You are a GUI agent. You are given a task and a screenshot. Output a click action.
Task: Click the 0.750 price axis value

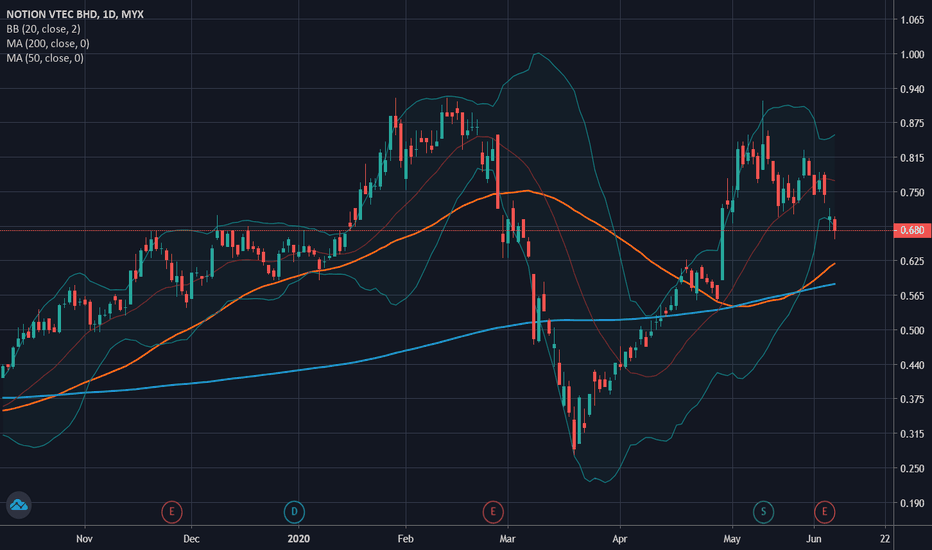[912, 193]
